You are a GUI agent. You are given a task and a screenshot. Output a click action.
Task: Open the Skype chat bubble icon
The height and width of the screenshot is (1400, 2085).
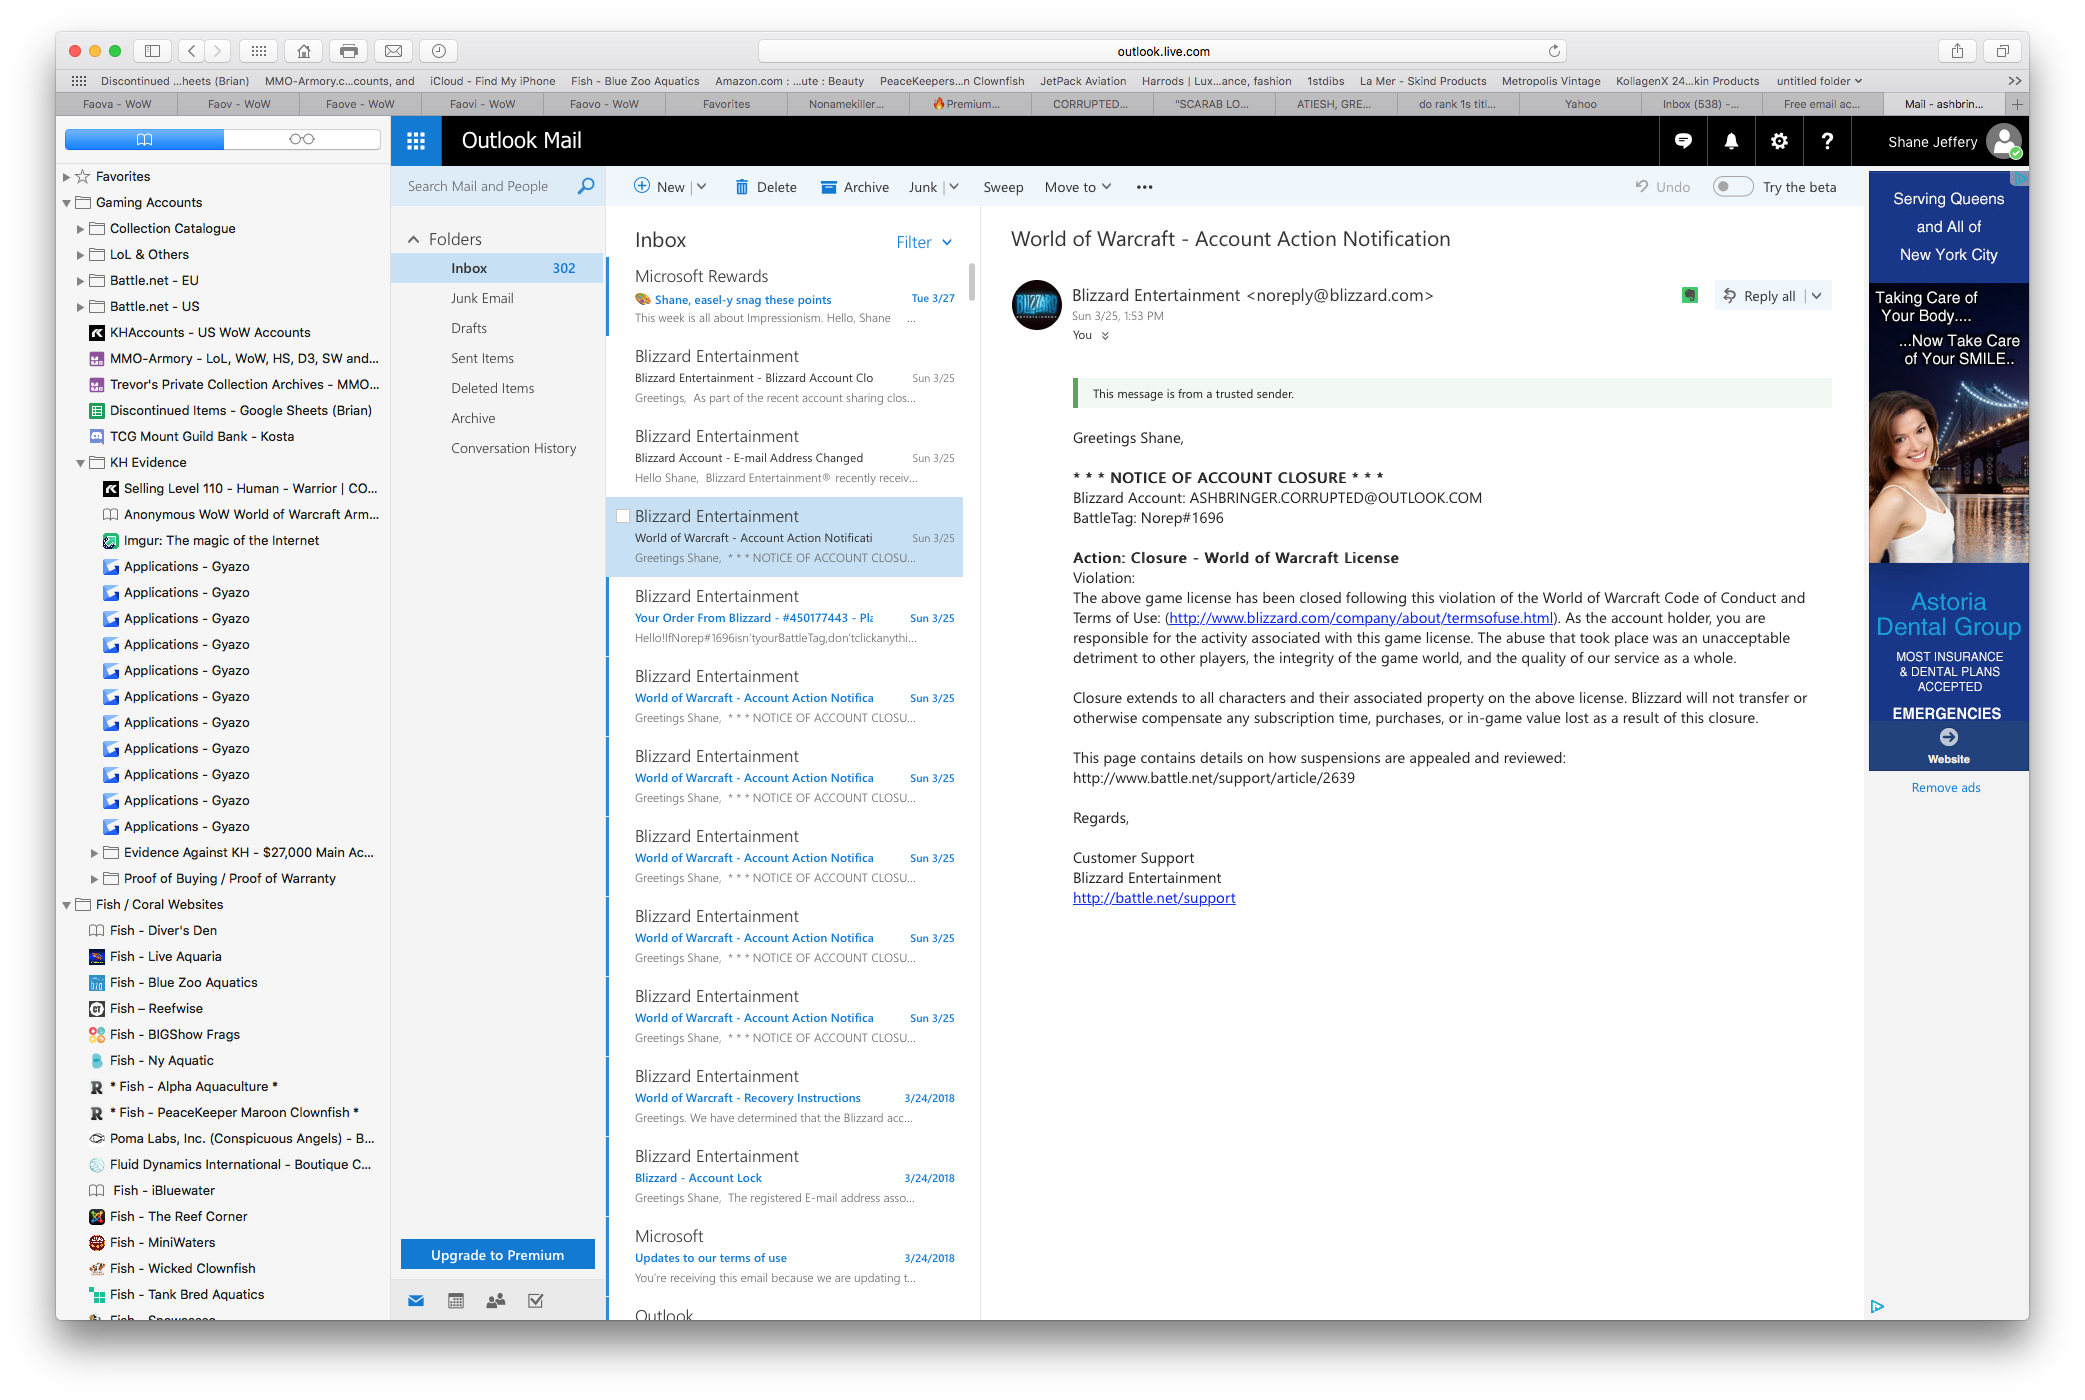[1683, 141]
